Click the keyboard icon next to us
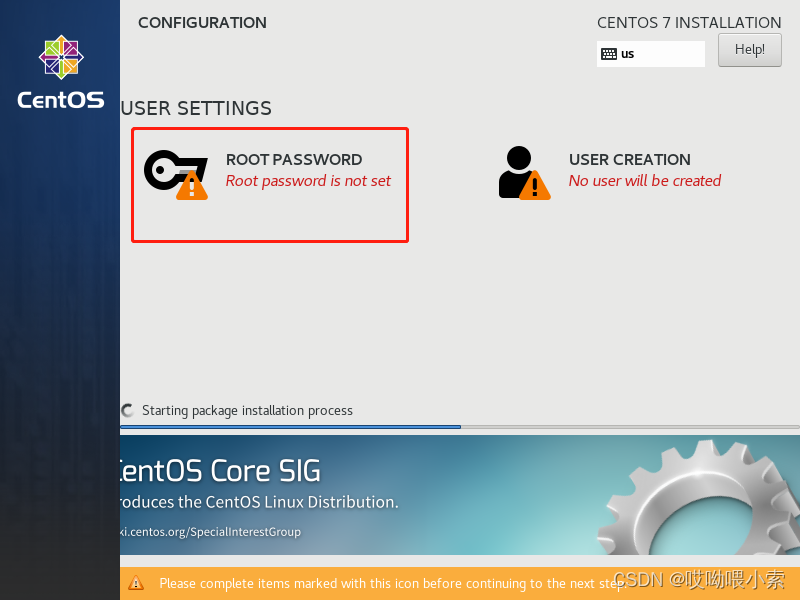The height and width of the screenshot is (600, 800). coord(609,54)
